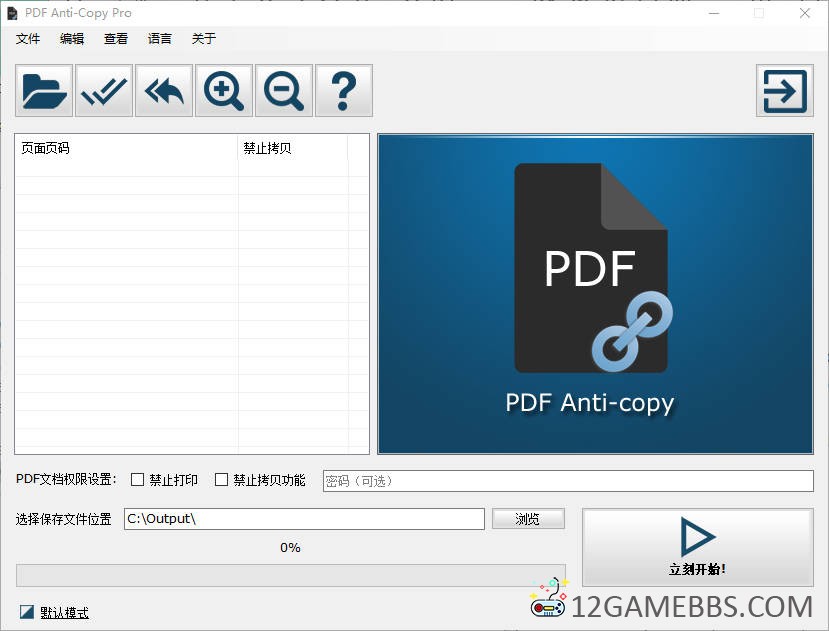Click the 禁止拷贝 column header
Viewport: 829px width, 631px height.
[x=293, y=148]
